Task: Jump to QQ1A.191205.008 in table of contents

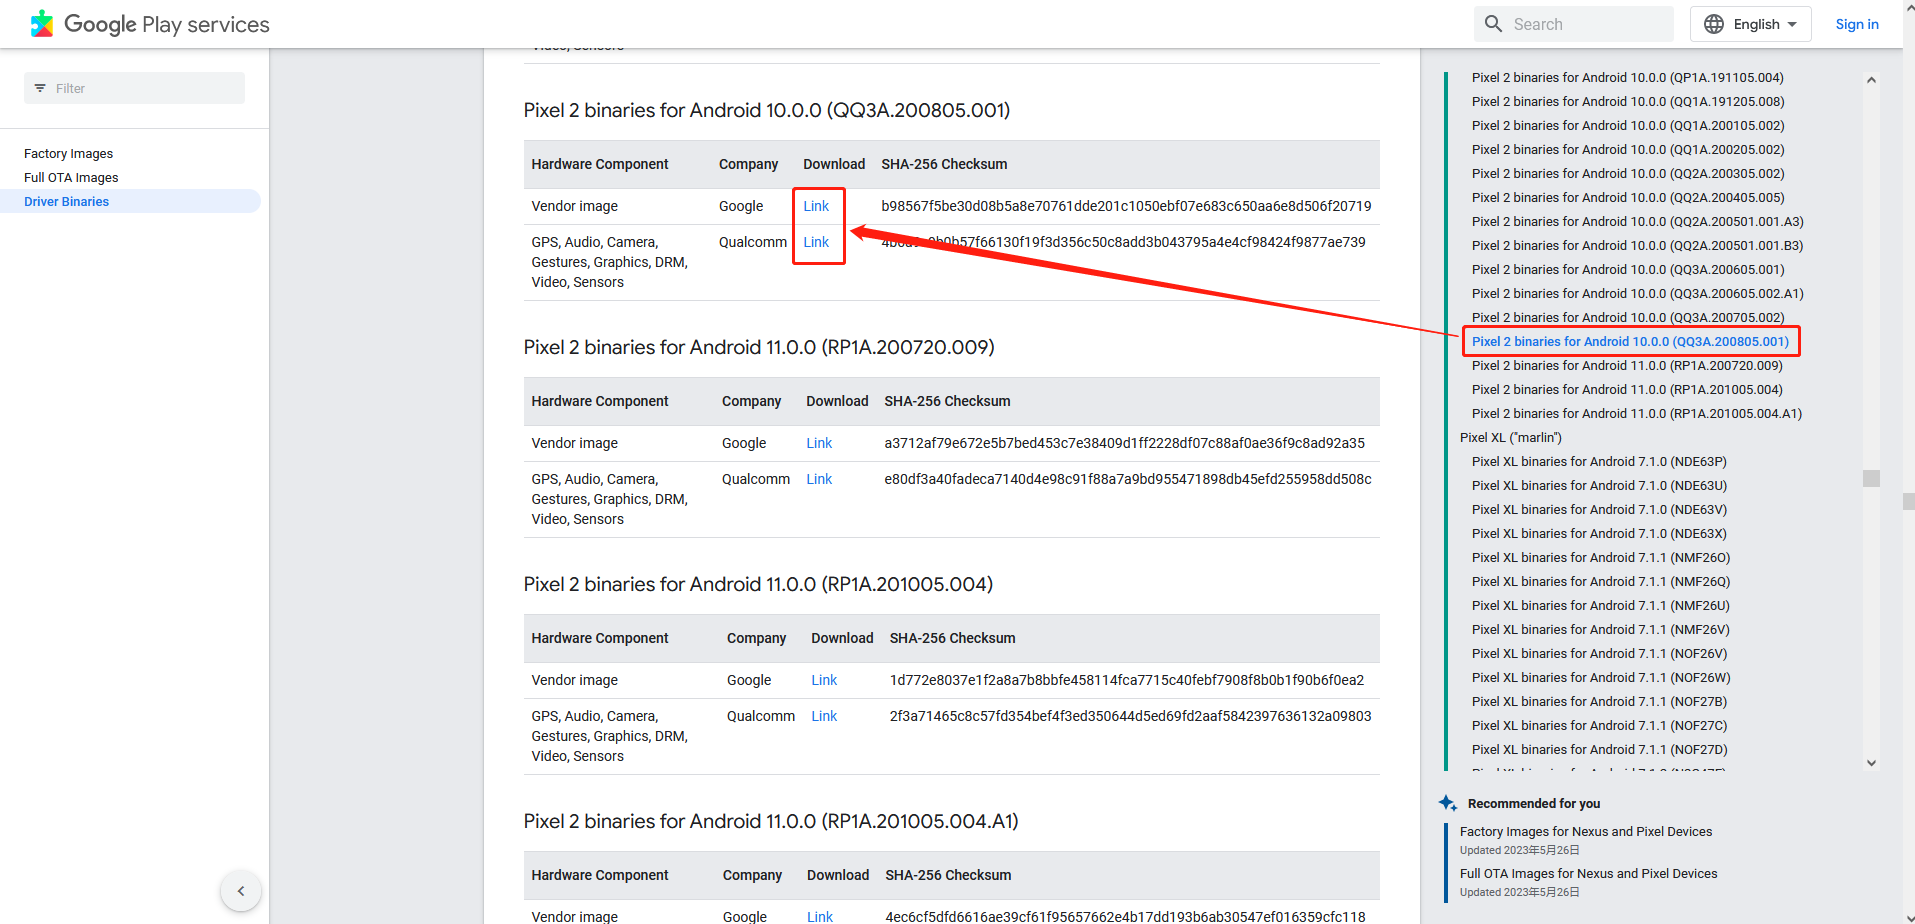Action: pyautogui.click(x=1628, y=101)
